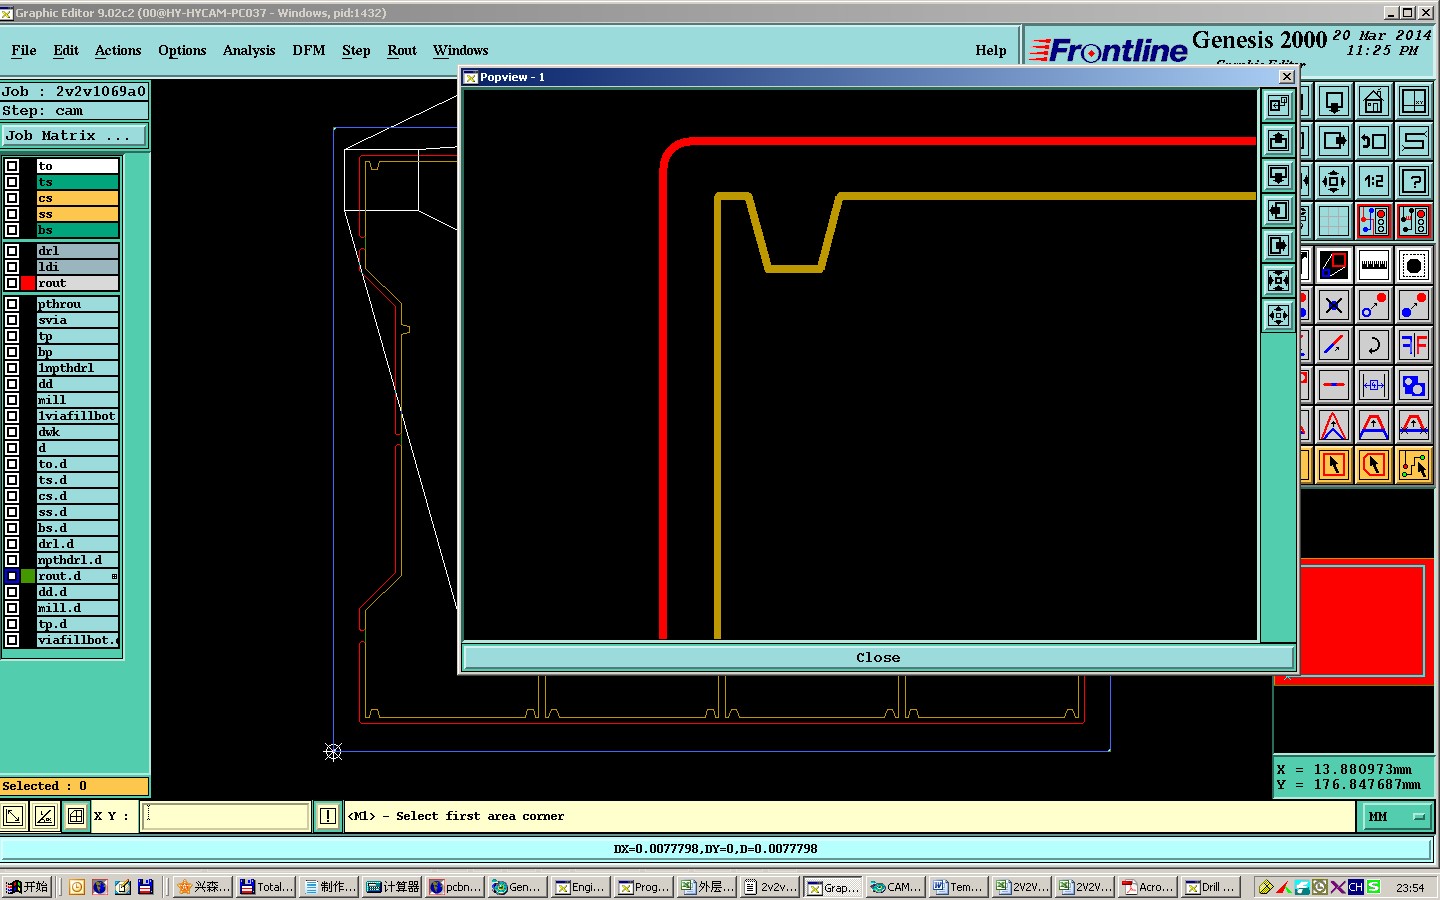Open the Help menu

pyautogui.click(x=991, y=50)
